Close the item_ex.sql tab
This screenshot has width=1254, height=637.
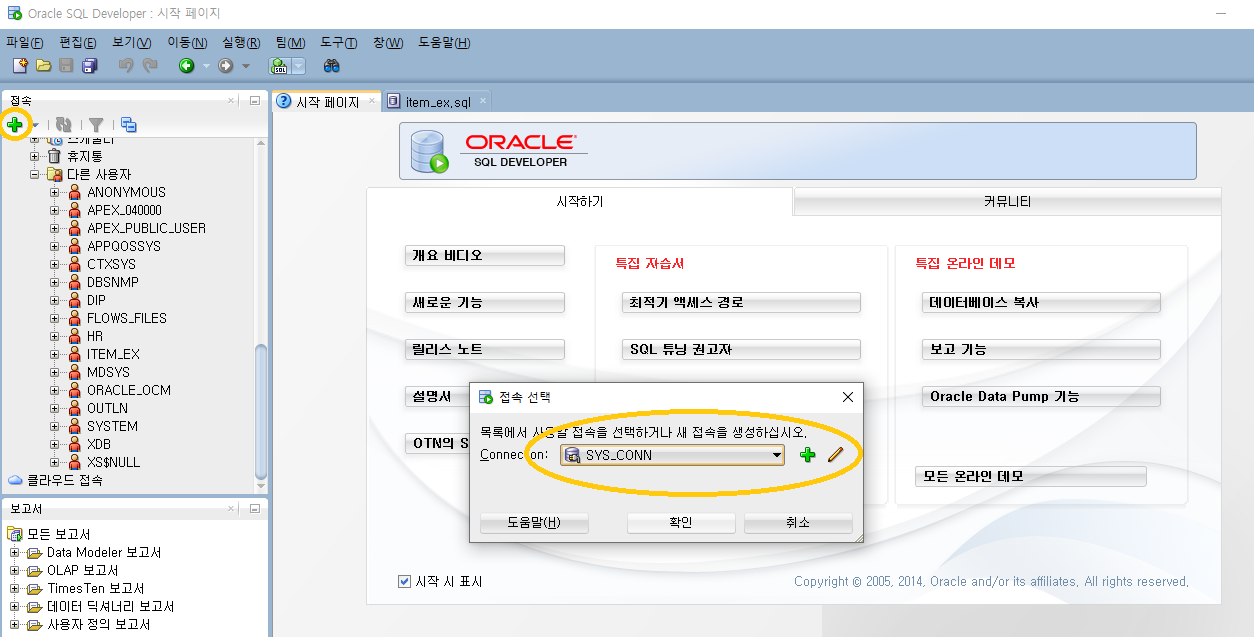[x=482, y=101]
